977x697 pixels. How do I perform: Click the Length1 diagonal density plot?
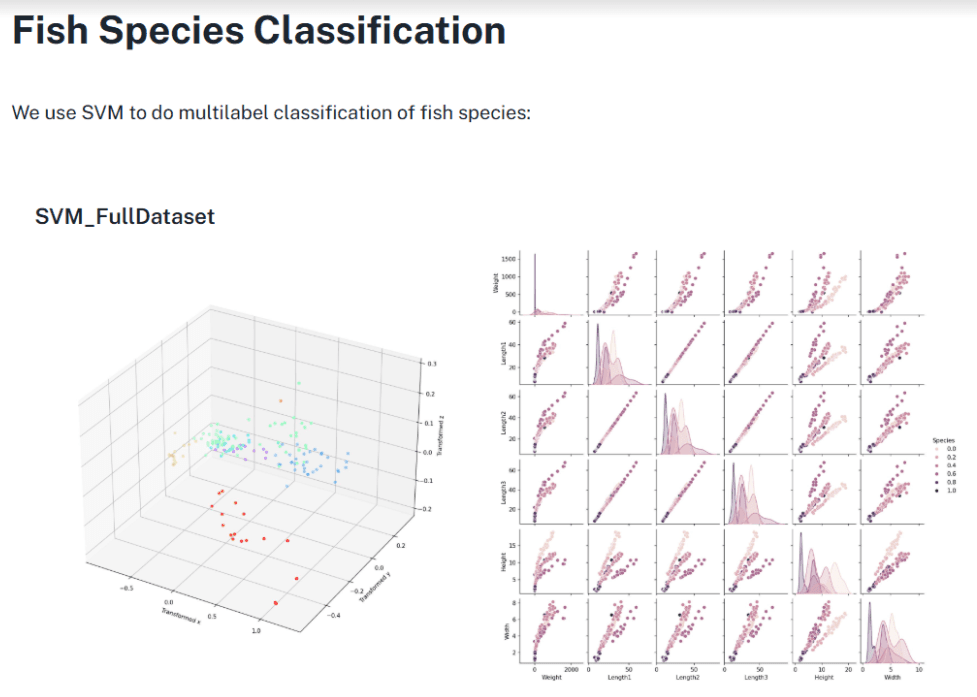point(619,352)
